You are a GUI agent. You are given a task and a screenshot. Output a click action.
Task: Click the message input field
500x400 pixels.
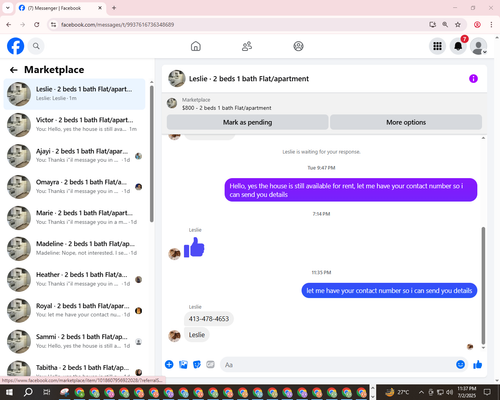click(337, 364)
